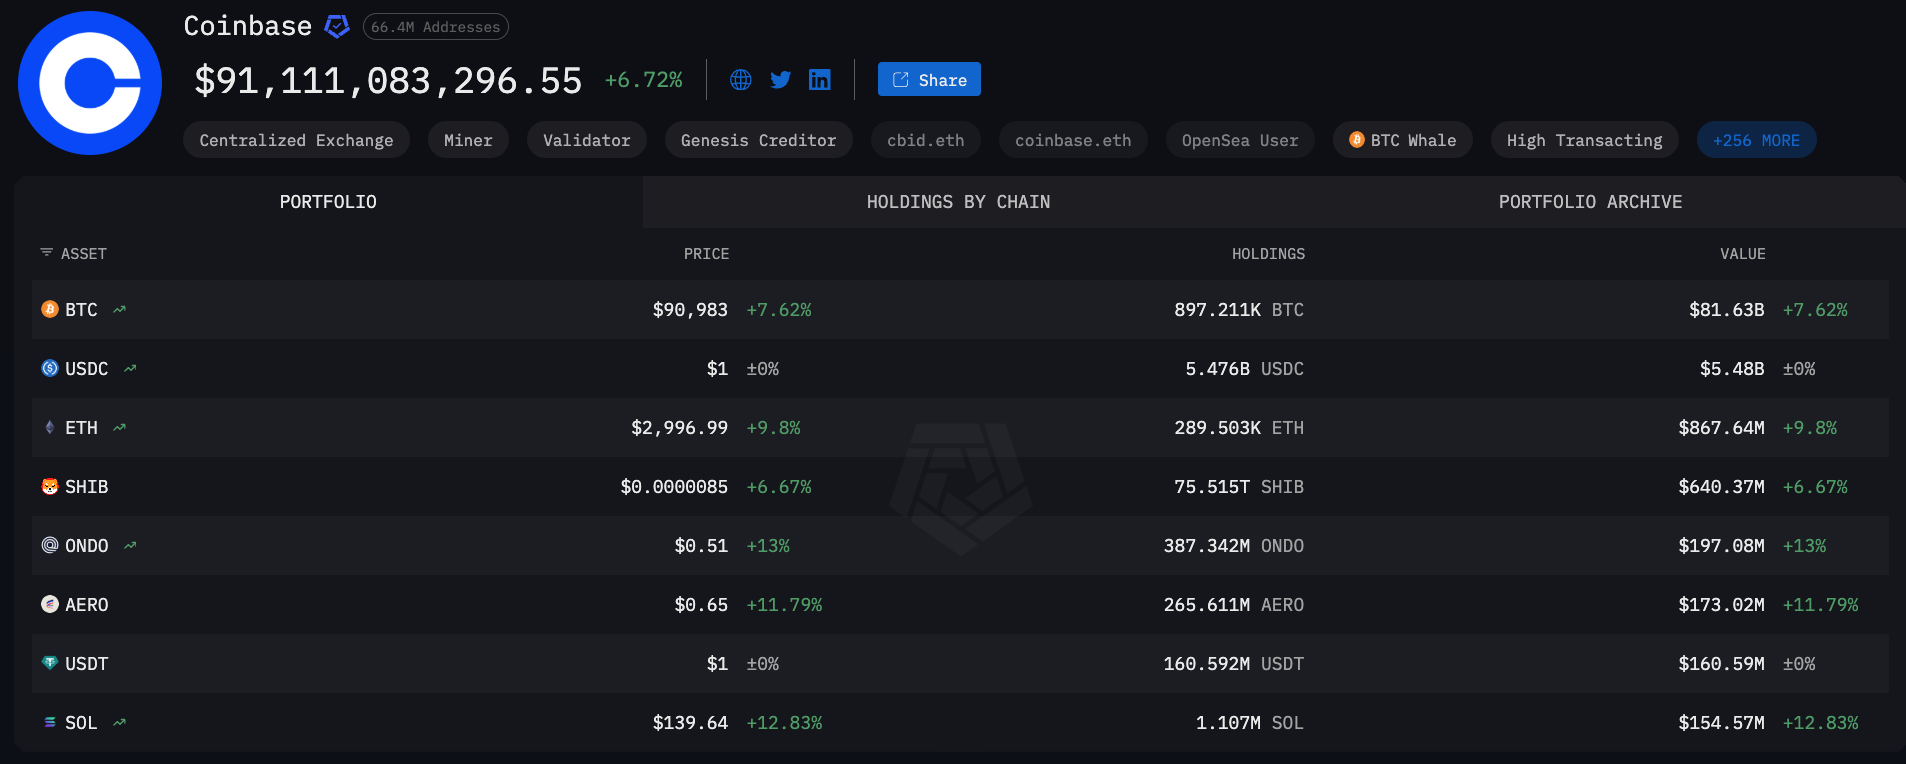
Task: Click the Coinbase logo avatar
Action: [x=90, y=83]
